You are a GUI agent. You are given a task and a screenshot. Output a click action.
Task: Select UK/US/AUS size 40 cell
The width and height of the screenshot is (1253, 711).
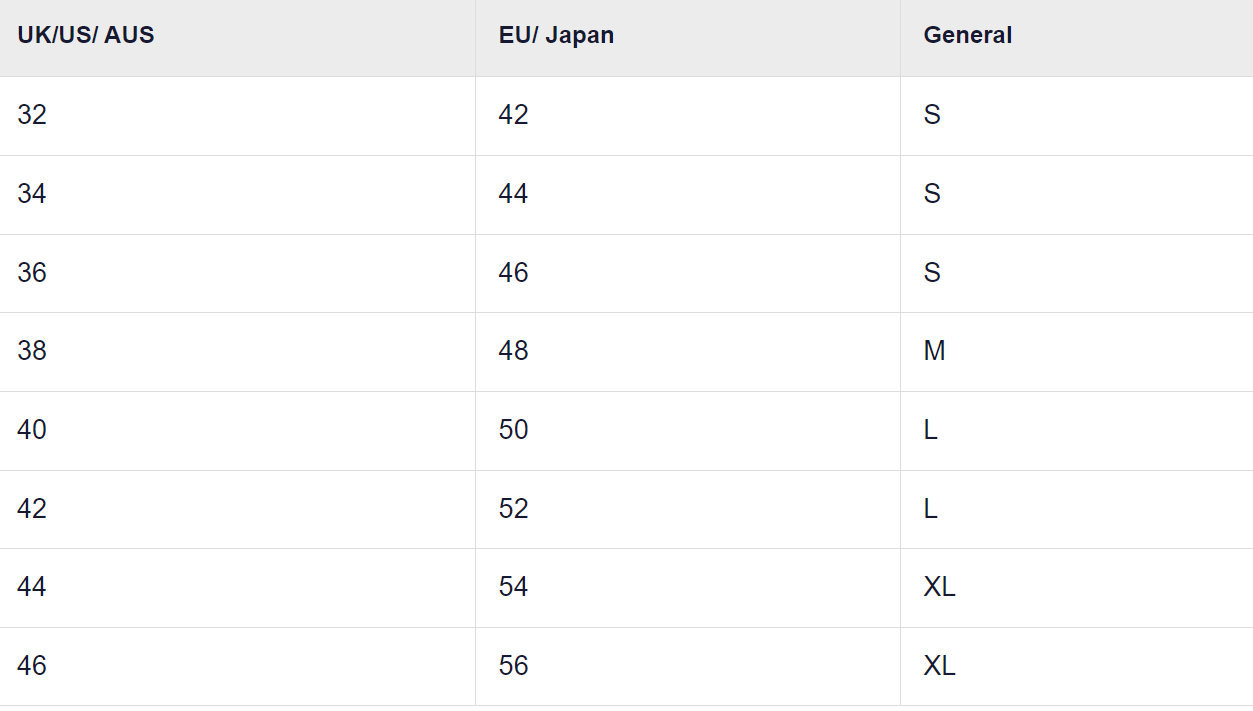coord(32,430)
